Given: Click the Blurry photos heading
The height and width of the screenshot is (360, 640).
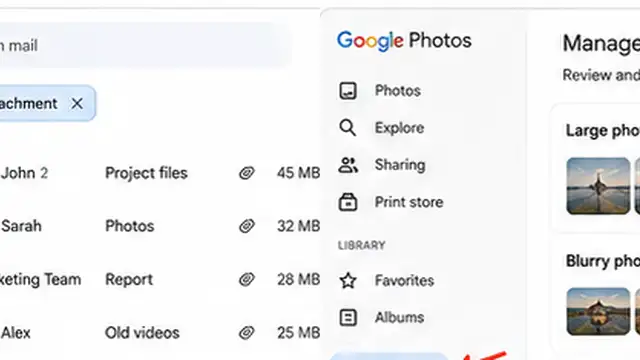Looking at the screenshot, I should (603, 261).
